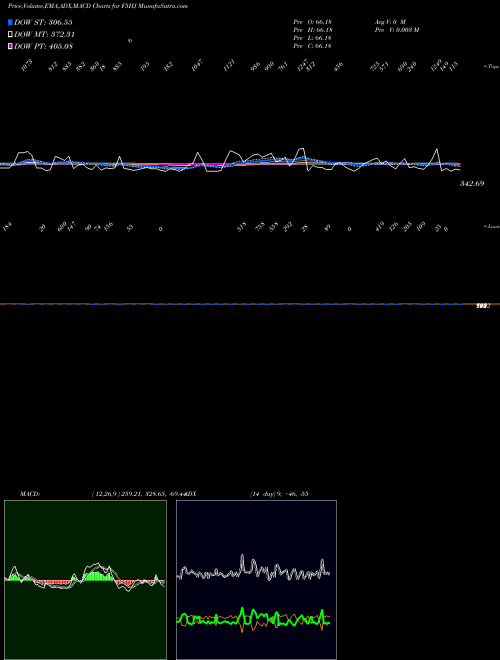Image resolution: width=500 pixels, height=660 pixels.
Task: Open the dark blue ADX indicator chart
Action: click(256, 580)
